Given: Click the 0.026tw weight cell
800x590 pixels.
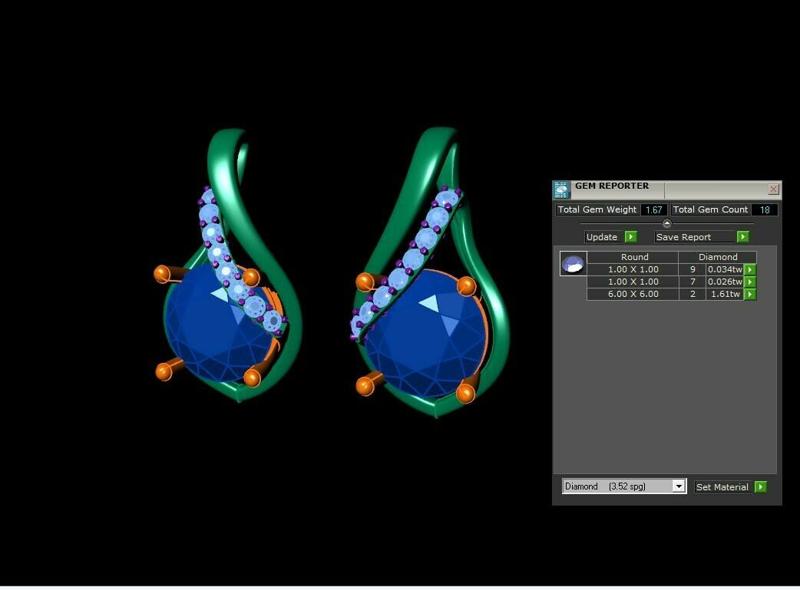Looking at the screenshot, I should pyautogui.click(x=724, y=282).
